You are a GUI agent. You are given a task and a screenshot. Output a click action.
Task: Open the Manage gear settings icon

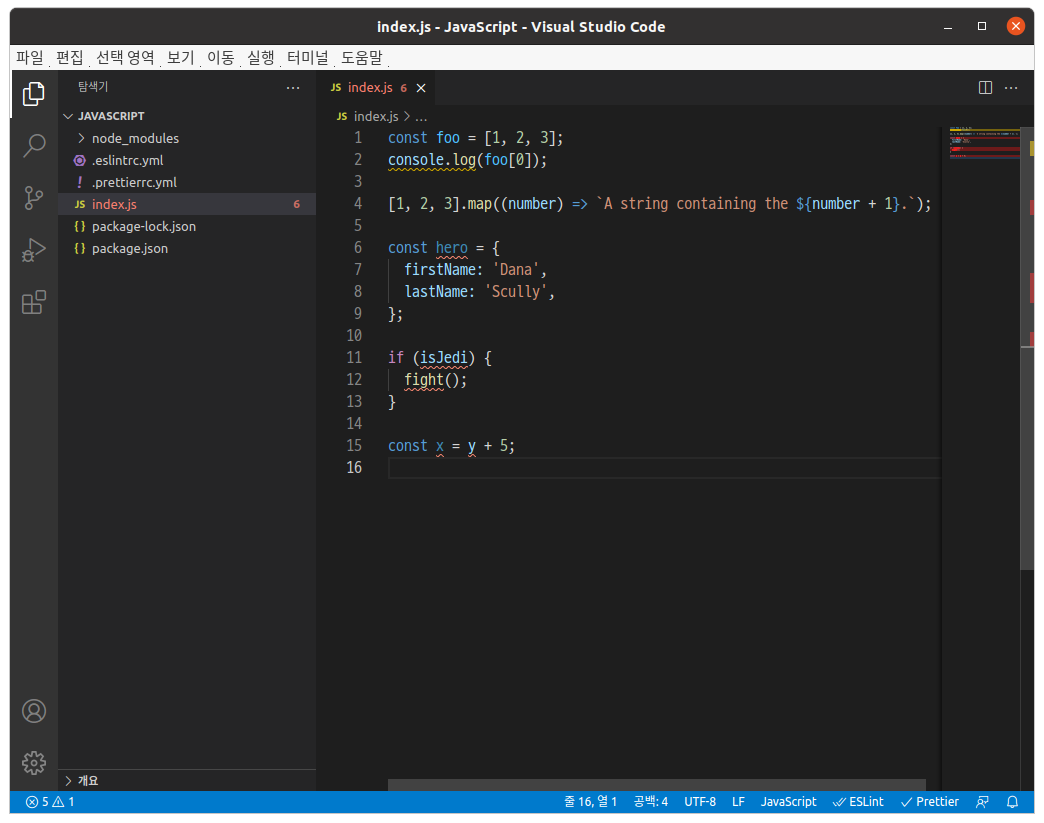34,762
